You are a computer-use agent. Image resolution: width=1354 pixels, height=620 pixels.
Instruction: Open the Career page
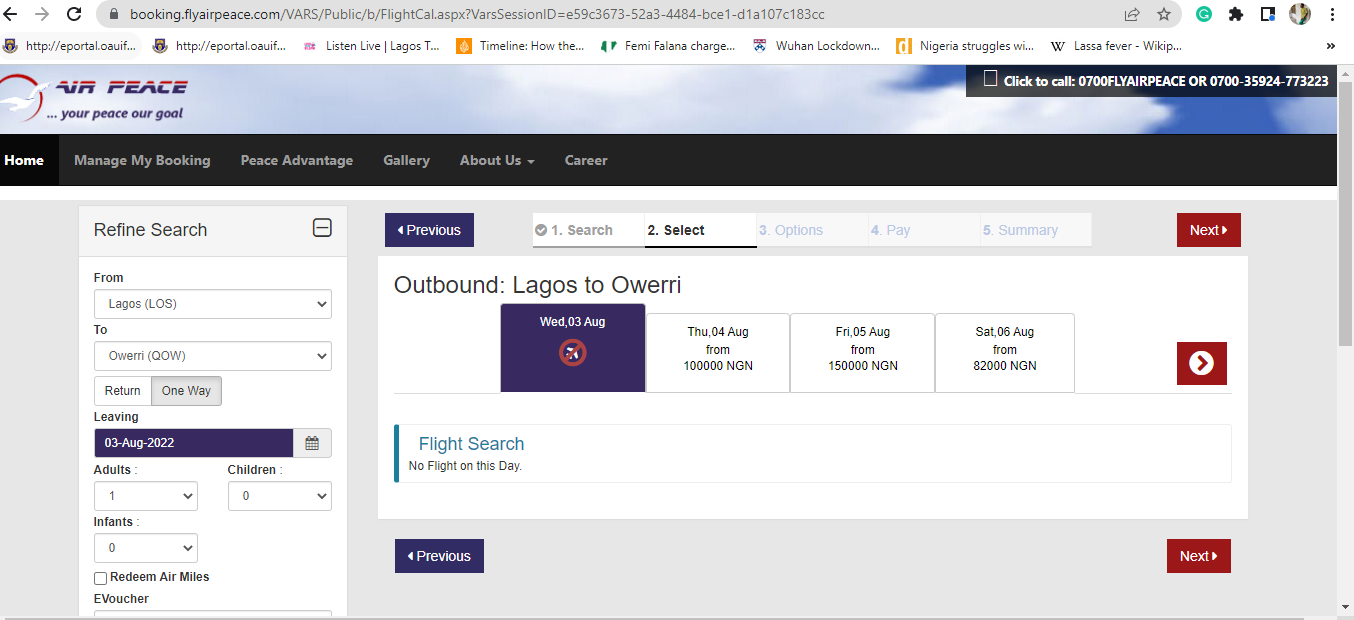point(586,160)
